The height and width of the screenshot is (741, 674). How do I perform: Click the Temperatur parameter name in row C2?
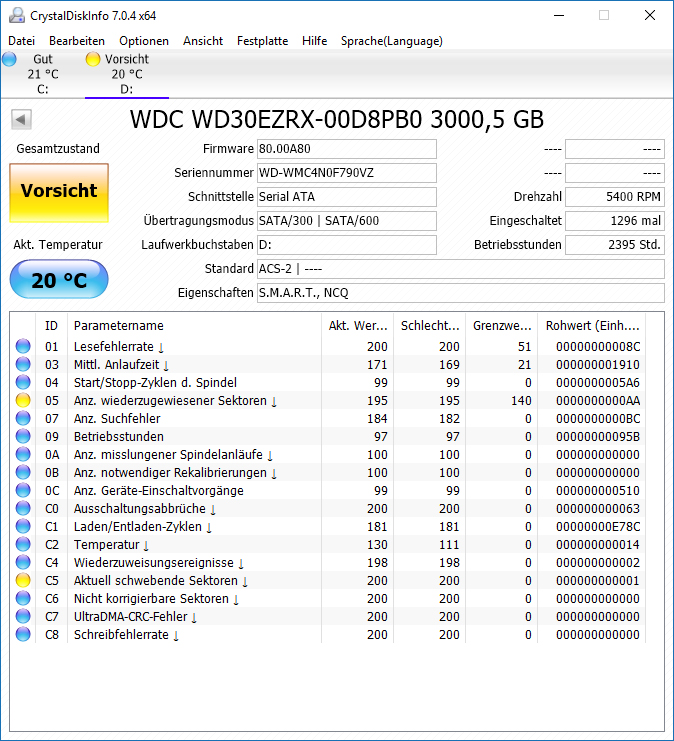tap(106, 544)
